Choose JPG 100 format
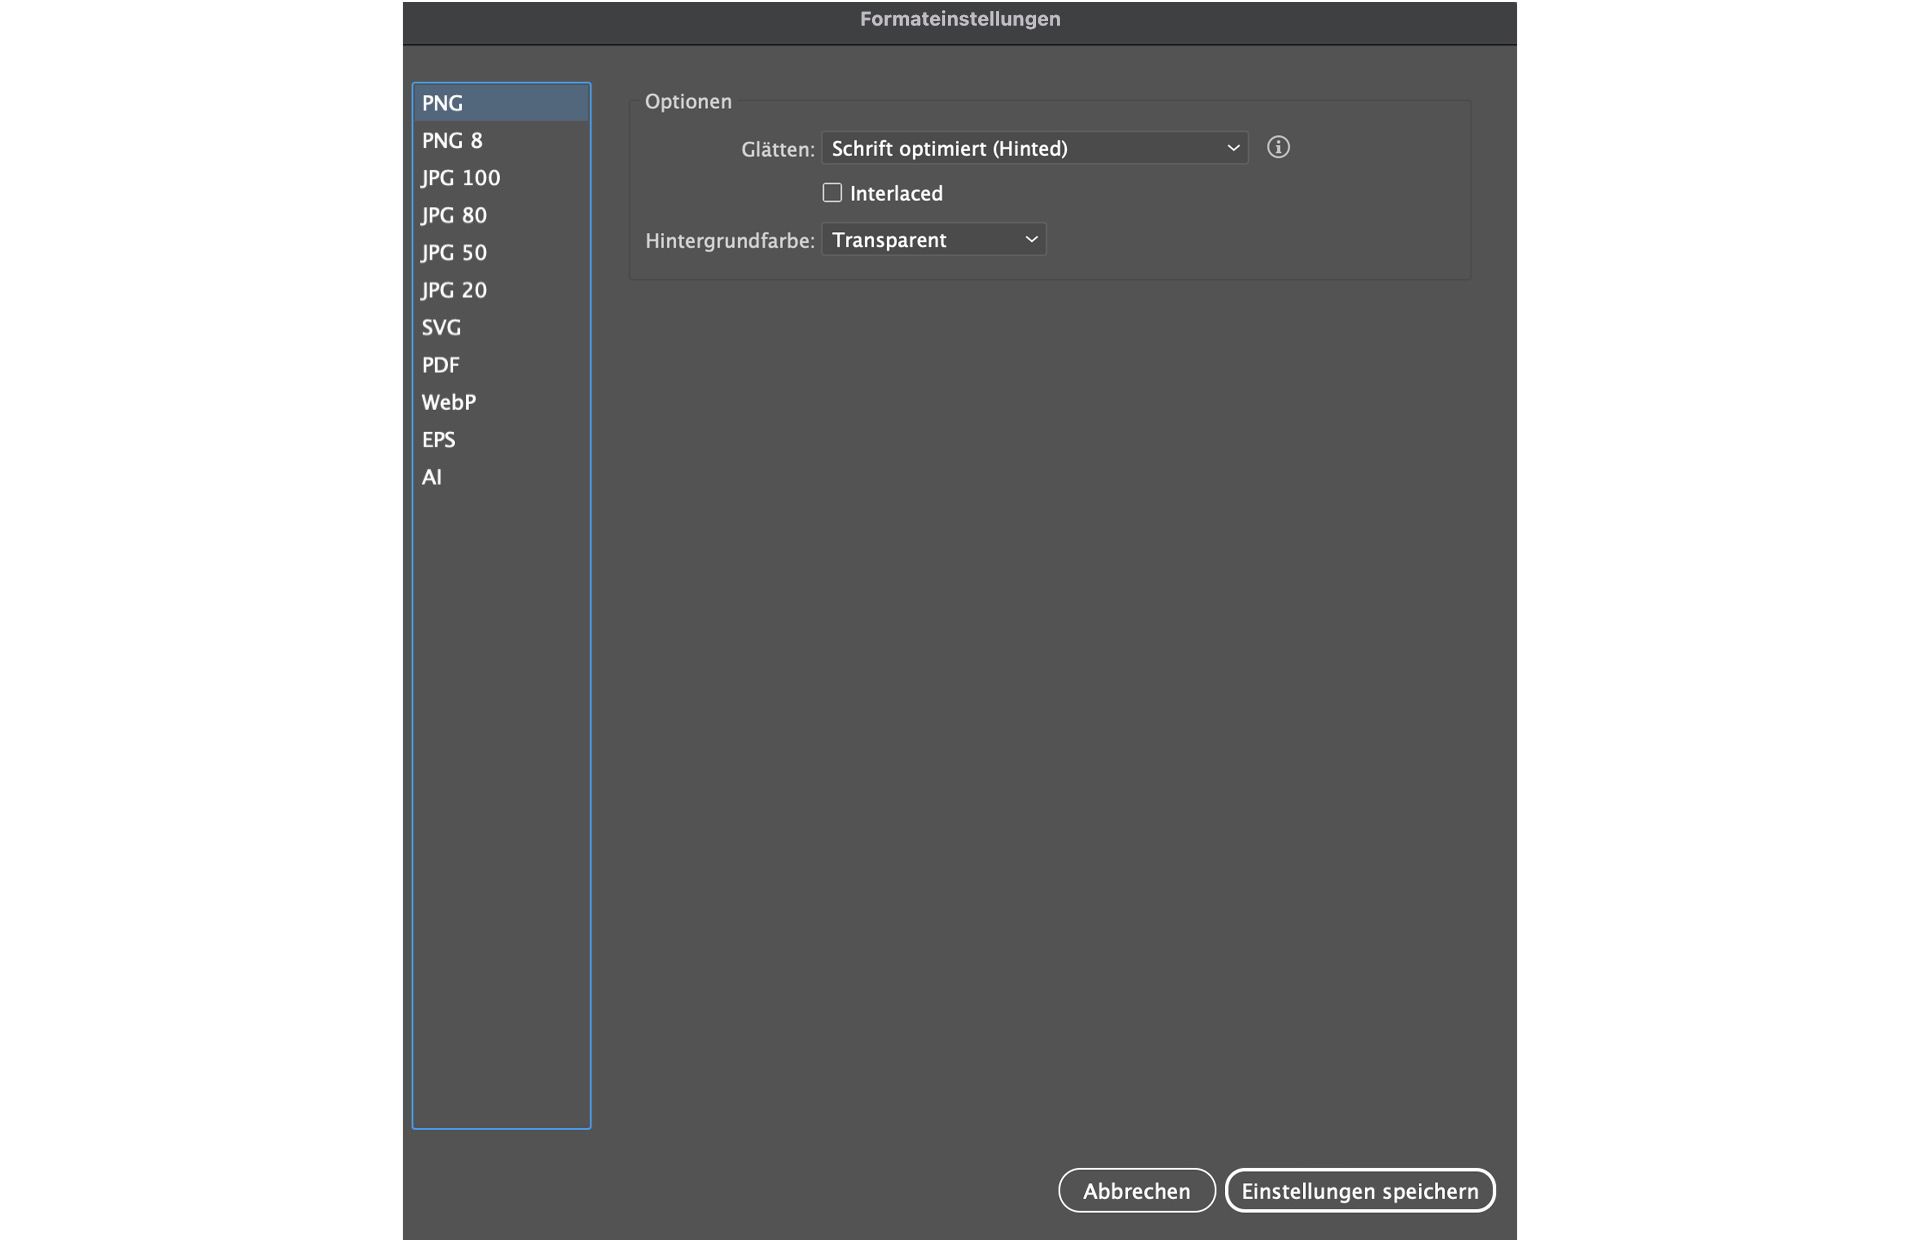The width and height of the screenshot is (1920, 1240). pyautogui.click(x=460, y=178)
